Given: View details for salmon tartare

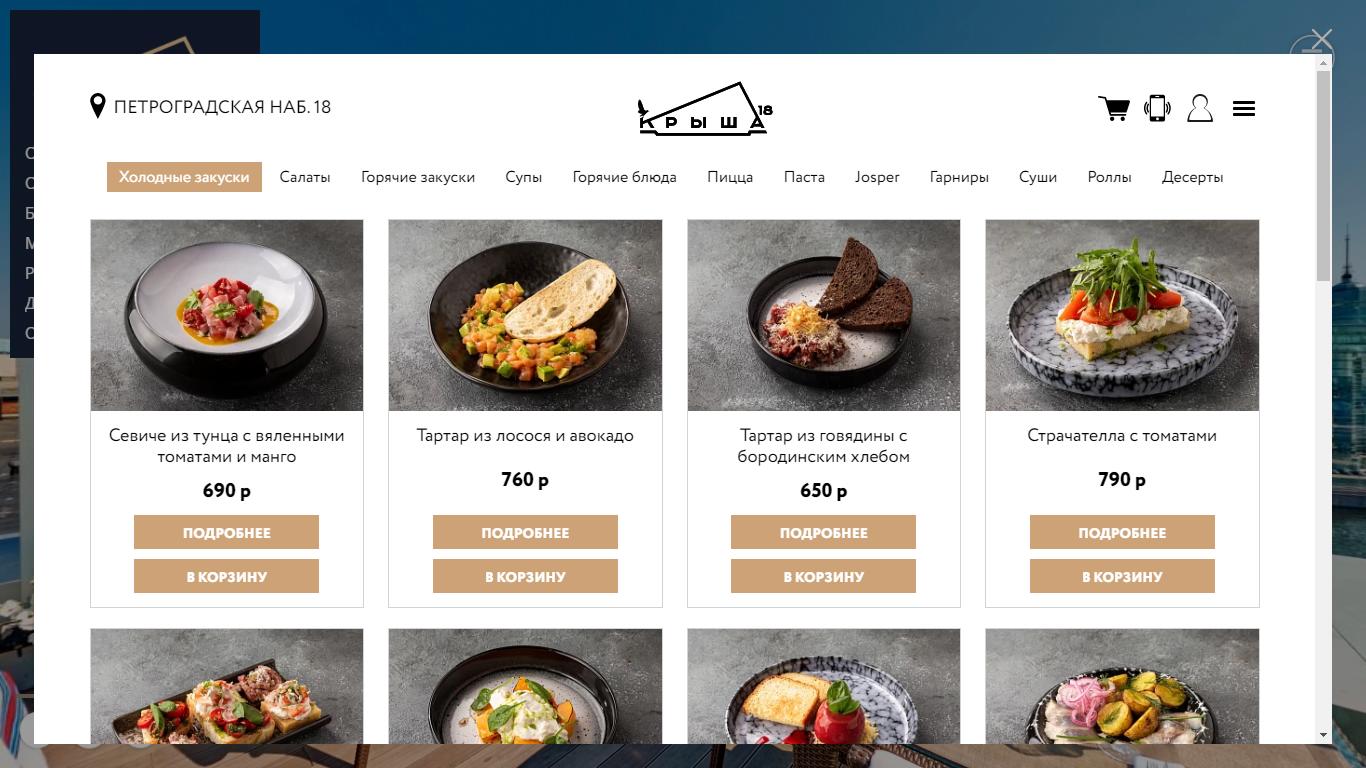Looking at the screenshot, I should pos(525,532).
